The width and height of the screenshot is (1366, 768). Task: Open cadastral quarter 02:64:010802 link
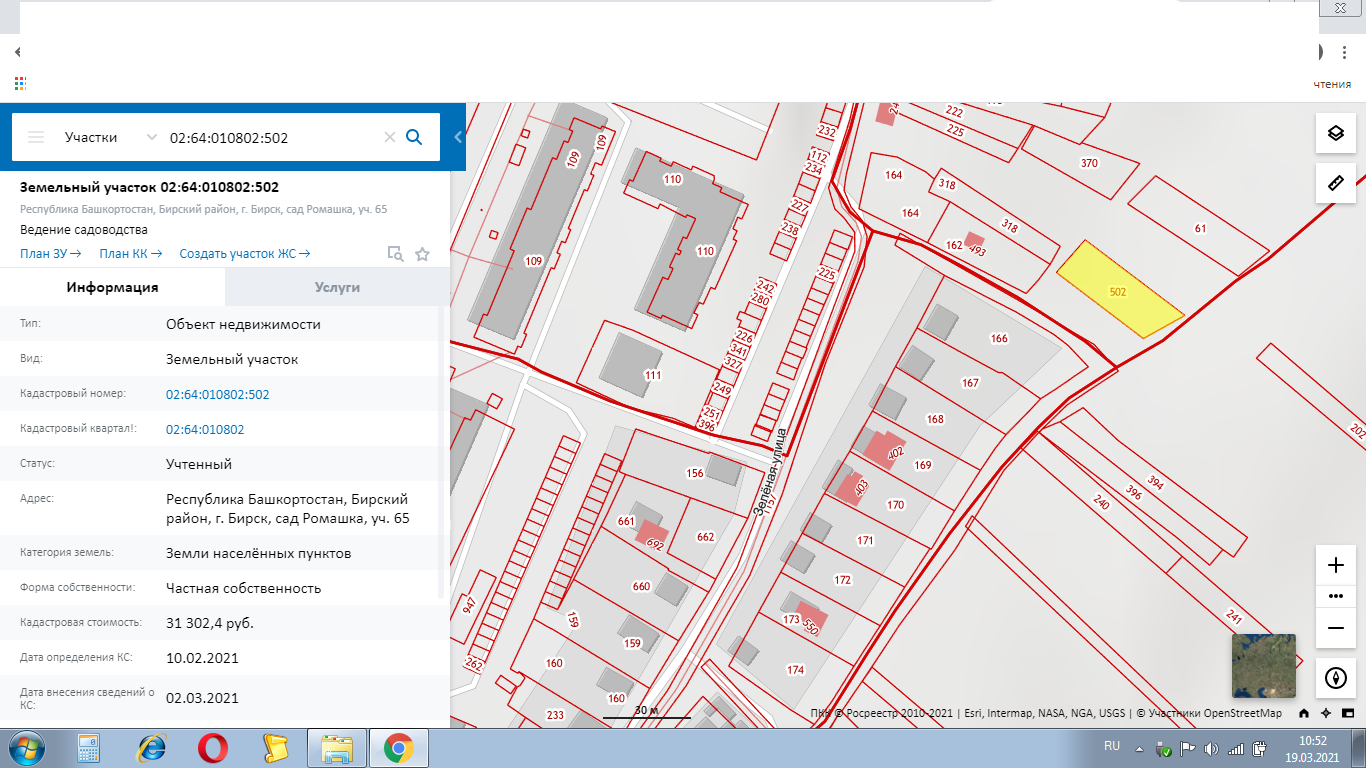click(205, 429)
